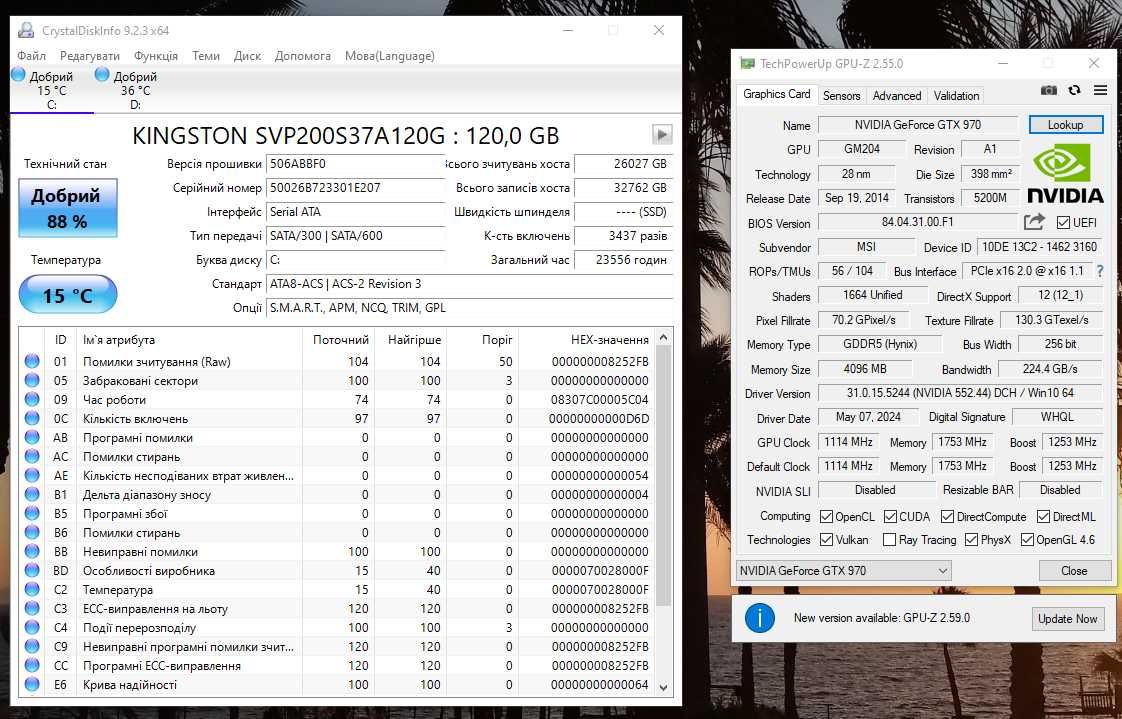Click the next-disk play arrow button
Screen dimensions: 1122x719
[662, 134]
